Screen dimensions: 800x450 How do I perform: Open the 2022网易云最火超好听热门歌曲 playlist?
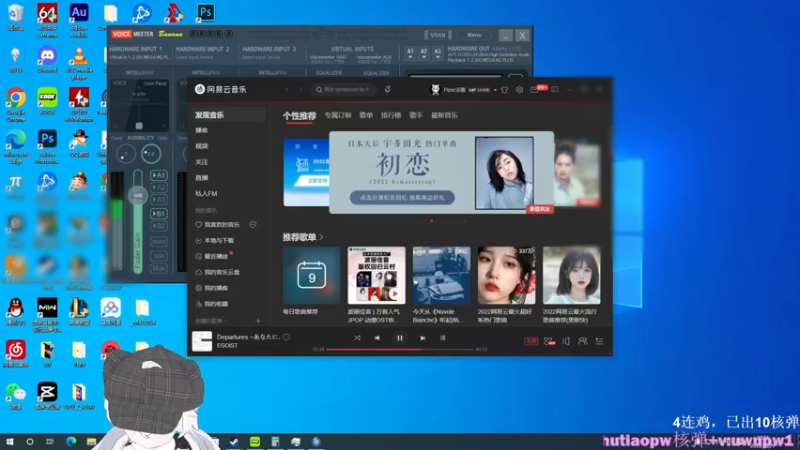click(x=506, y=276)
